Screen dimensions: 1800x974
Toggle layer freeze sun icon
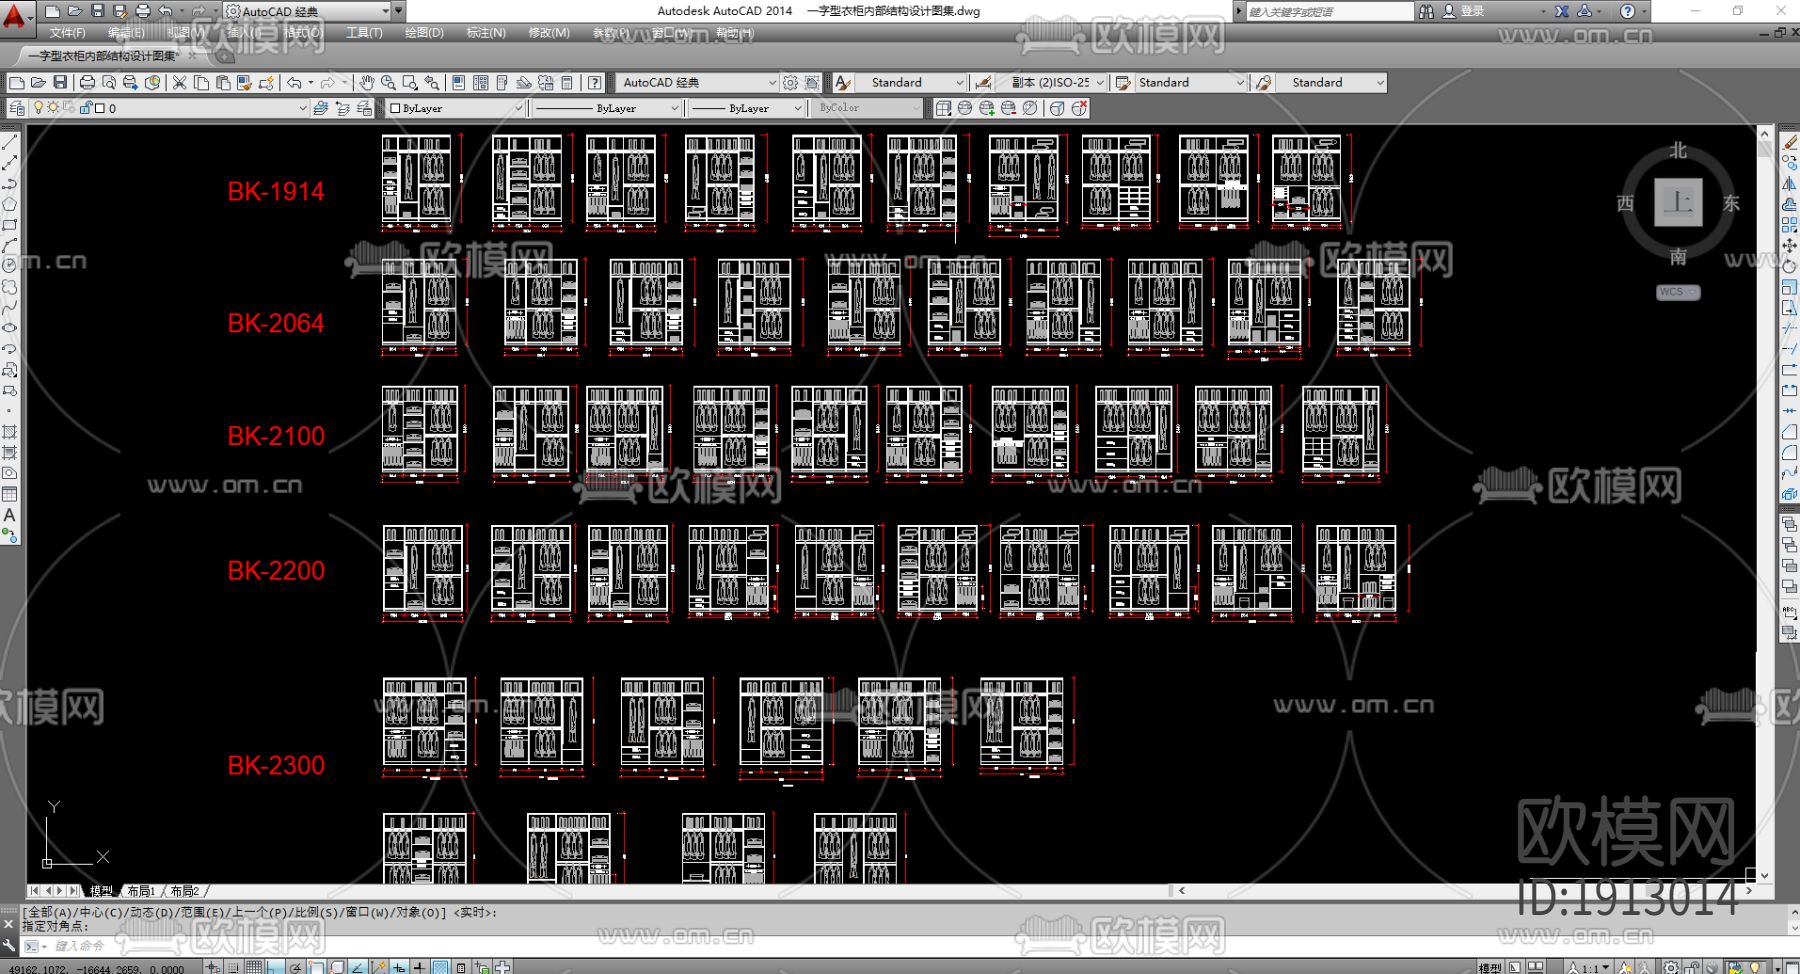pos(53,108)
